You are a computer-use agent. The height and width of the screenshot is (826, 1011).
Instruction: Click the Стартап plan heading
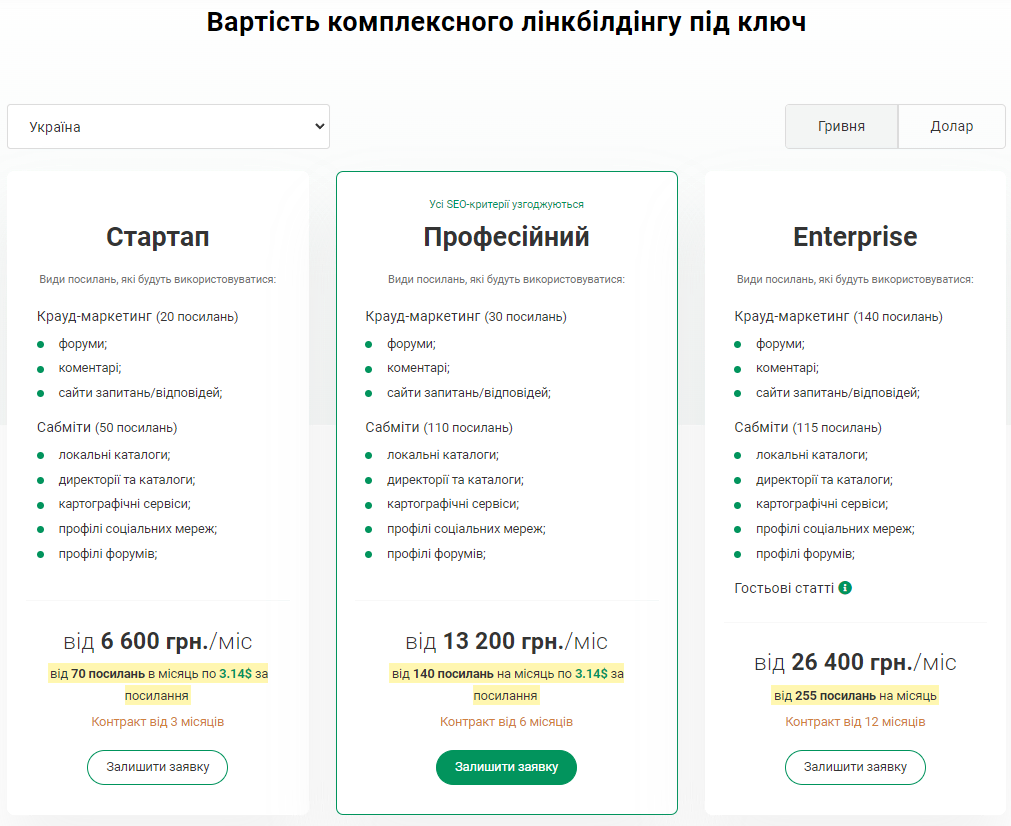[x=158, y=237]
